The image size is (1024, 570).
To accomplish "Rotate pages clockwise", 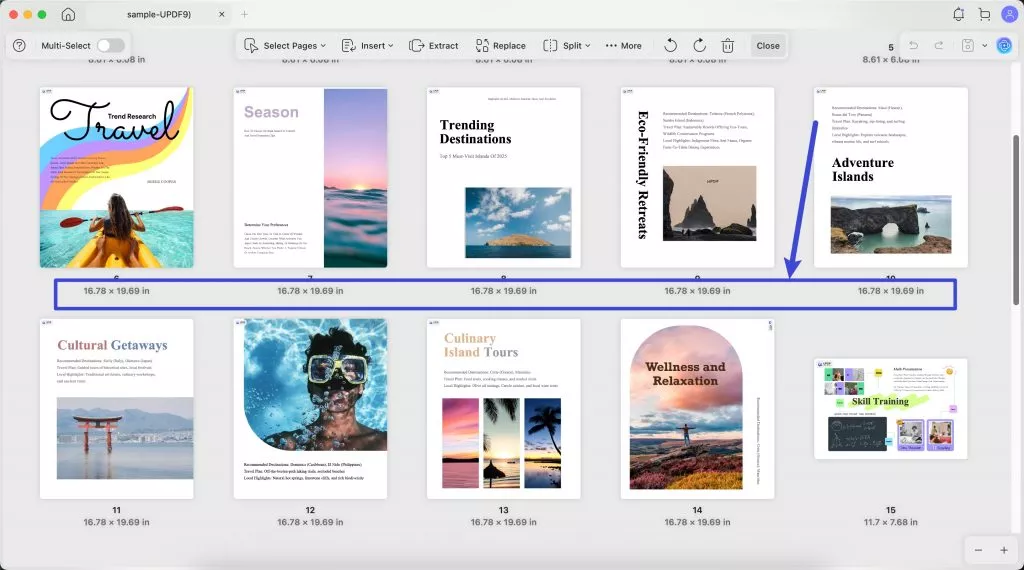I will (699, 46).
